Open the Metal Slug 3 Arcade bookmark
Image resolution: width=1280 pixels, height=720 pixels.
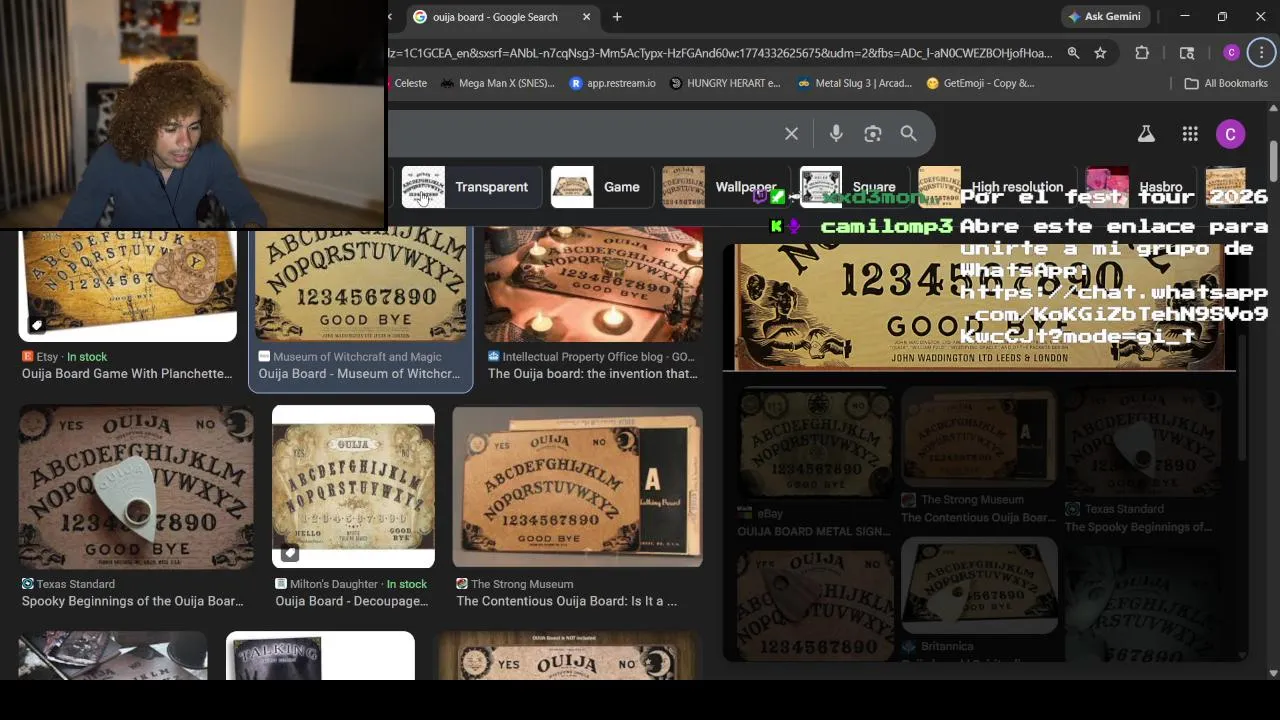[854, 83]
